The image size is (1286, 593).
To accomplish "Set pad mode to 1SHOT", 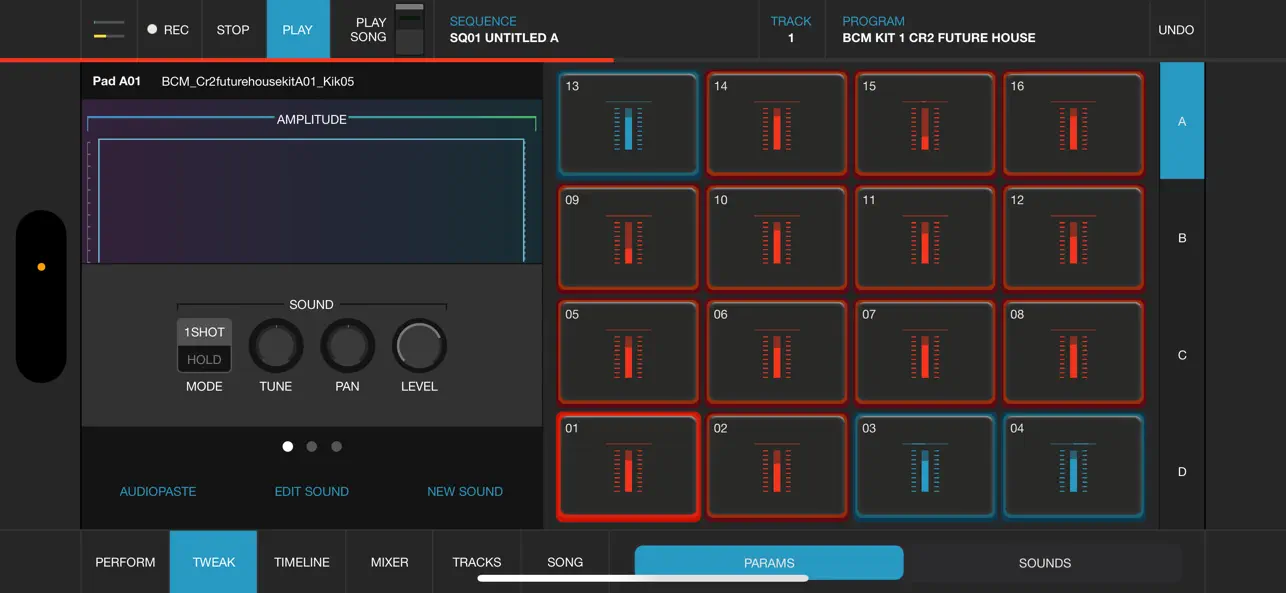I will pyautogui.click(x=204, y=332).
